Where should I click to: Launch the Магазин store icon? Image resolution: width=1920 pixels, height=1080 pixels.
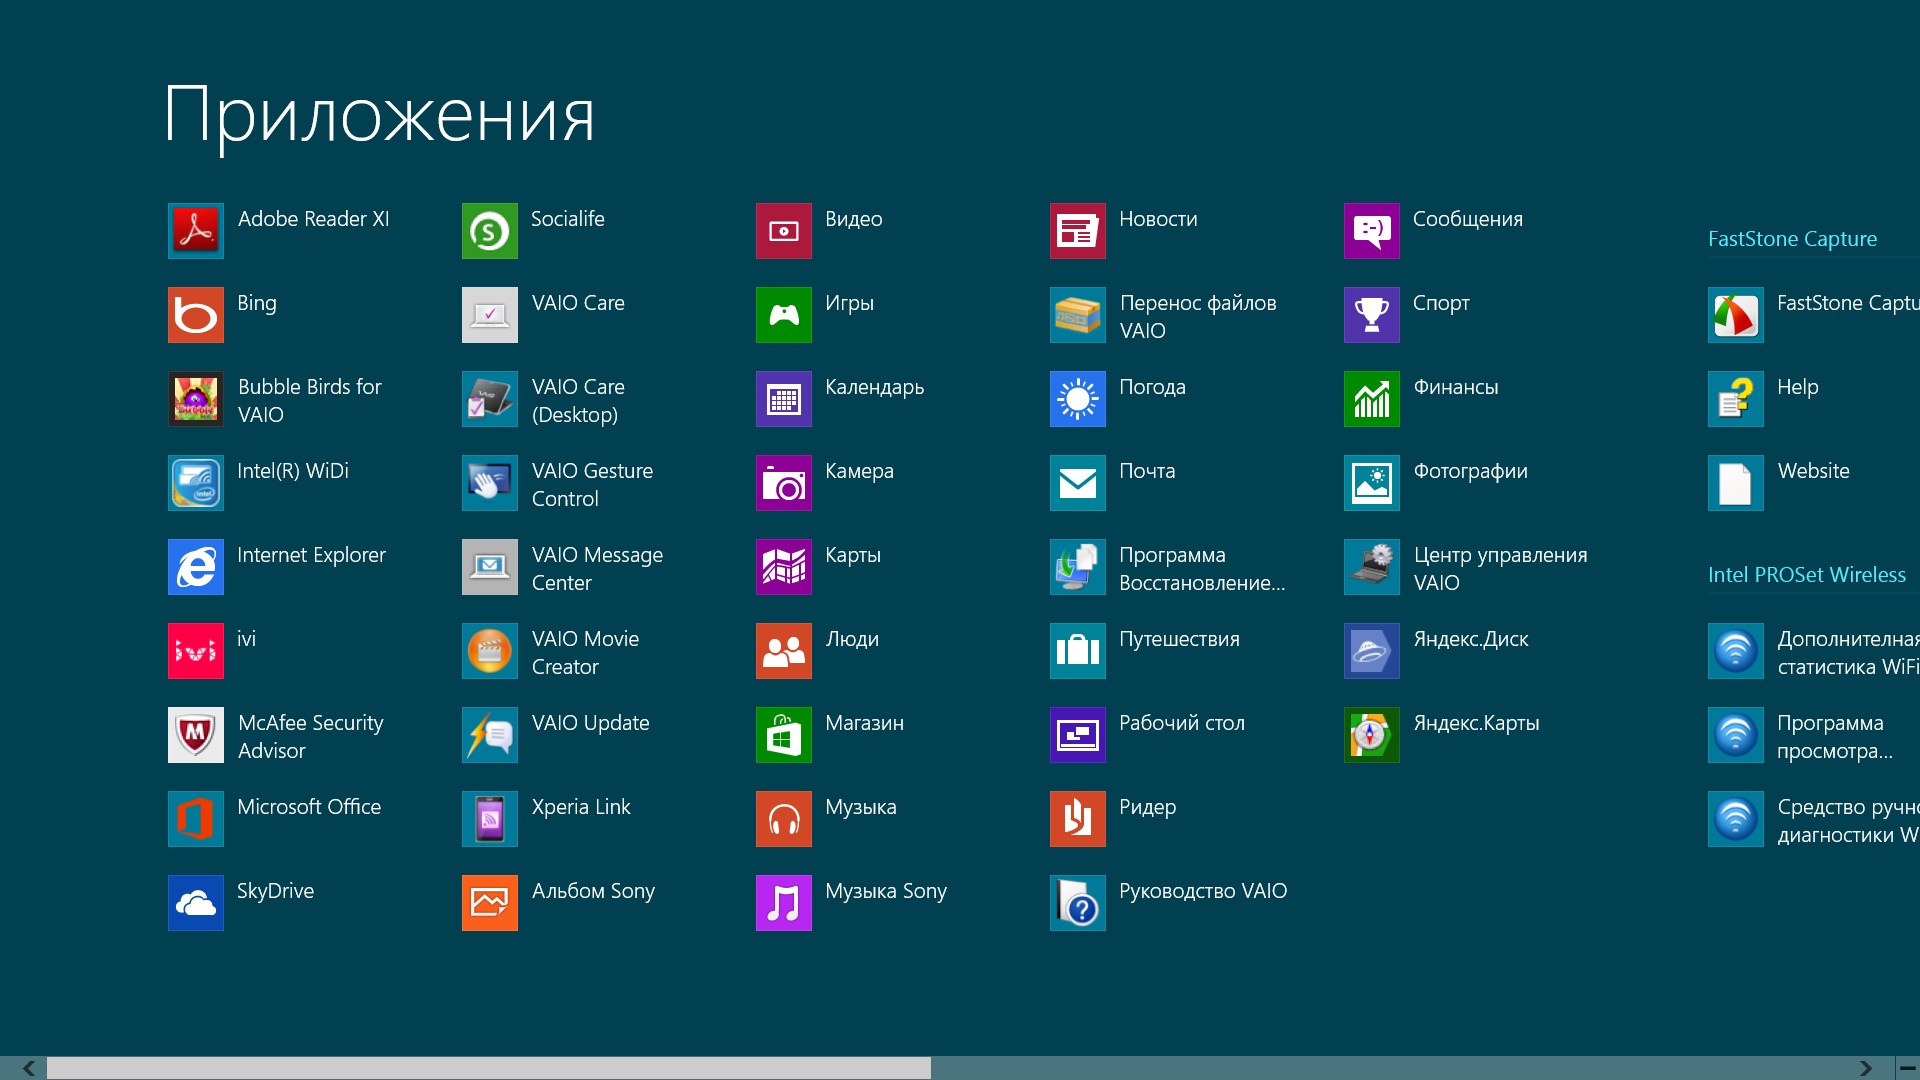(783, 735)
